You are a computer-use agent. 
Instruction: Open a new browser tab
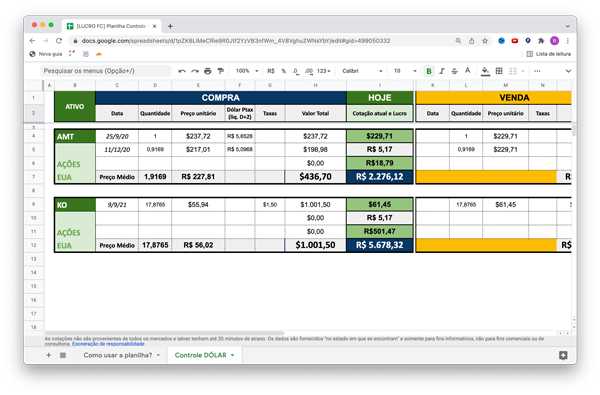170,26
